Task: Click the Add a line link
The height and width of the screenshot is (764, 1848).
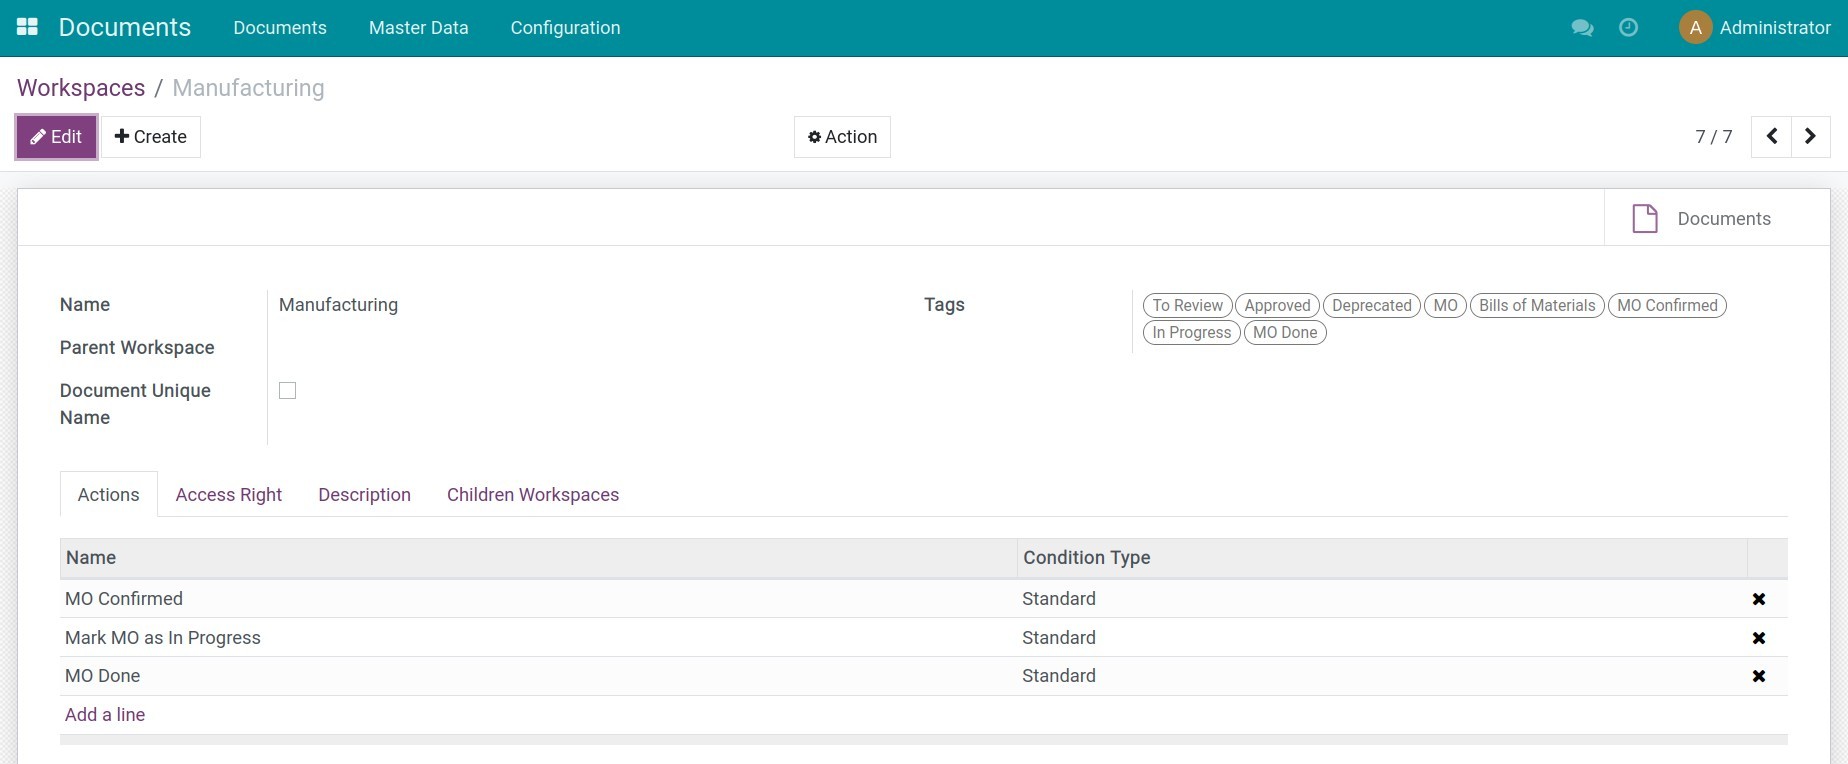Action: pyautogui.click(x=105, y=715)
